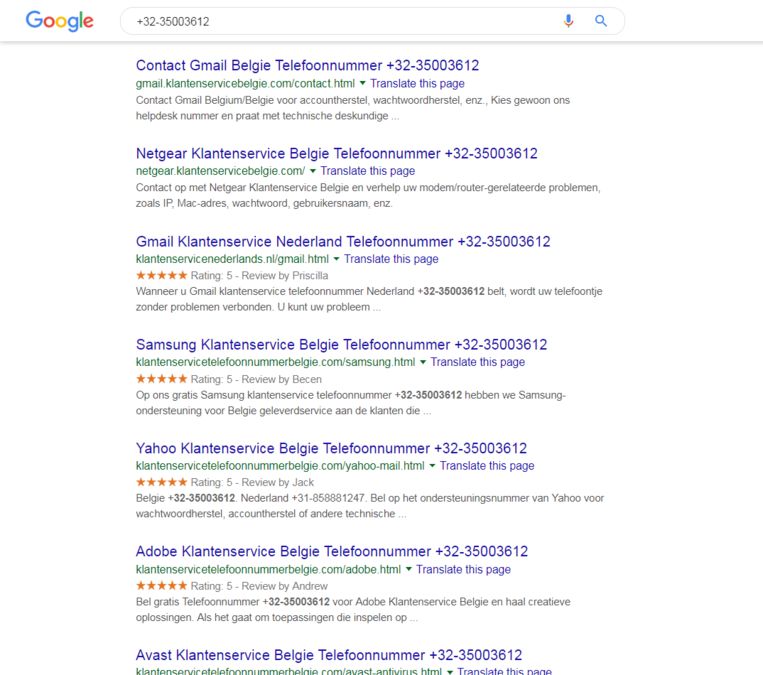The width and height of the screenshot is (763, 675).
Task: Expand dropdown arrow beside gmail.klantenservicebelgie.com URL
Action: (x=363, y=84)
